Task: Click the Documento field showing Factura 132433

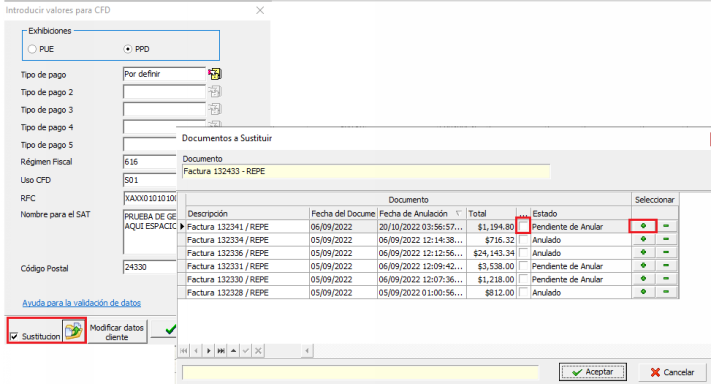Action: pyautogui.click(x=366, y=172)
